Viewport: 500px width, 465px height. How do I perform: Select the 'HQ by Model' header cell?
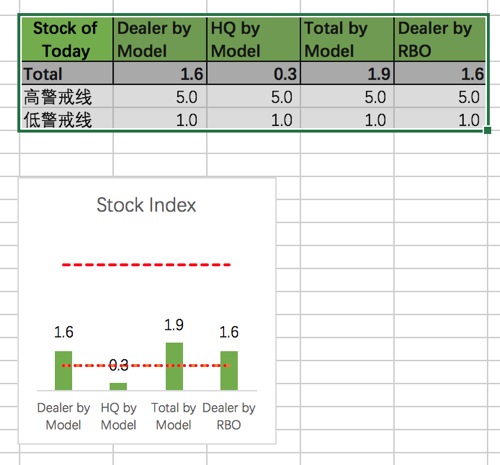254,39
